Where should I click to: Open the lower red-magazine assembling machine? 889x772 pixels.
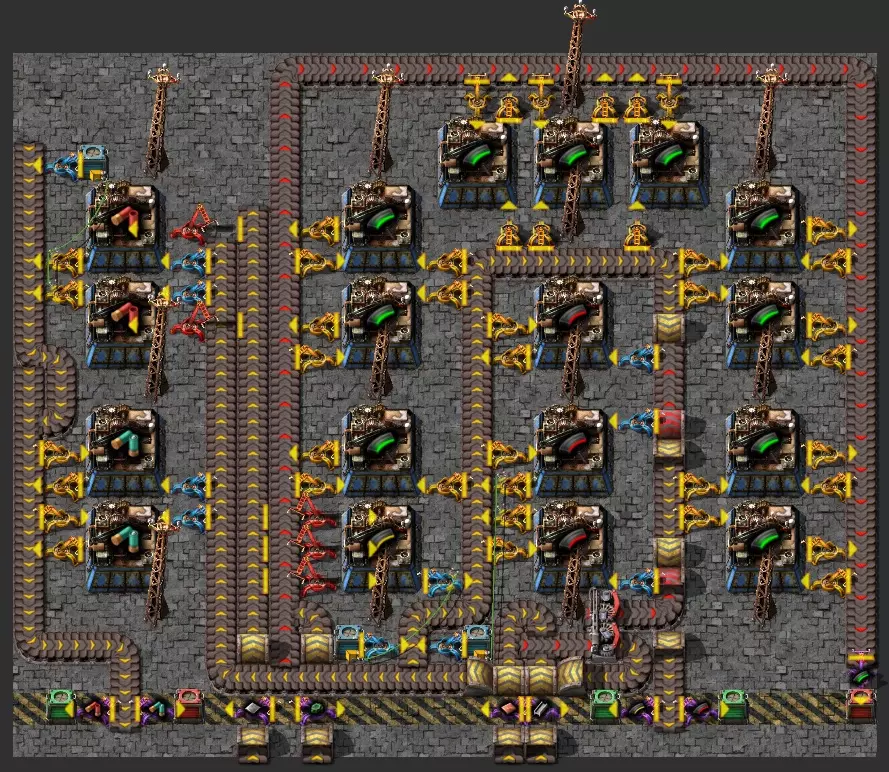[x=125, y=322]
